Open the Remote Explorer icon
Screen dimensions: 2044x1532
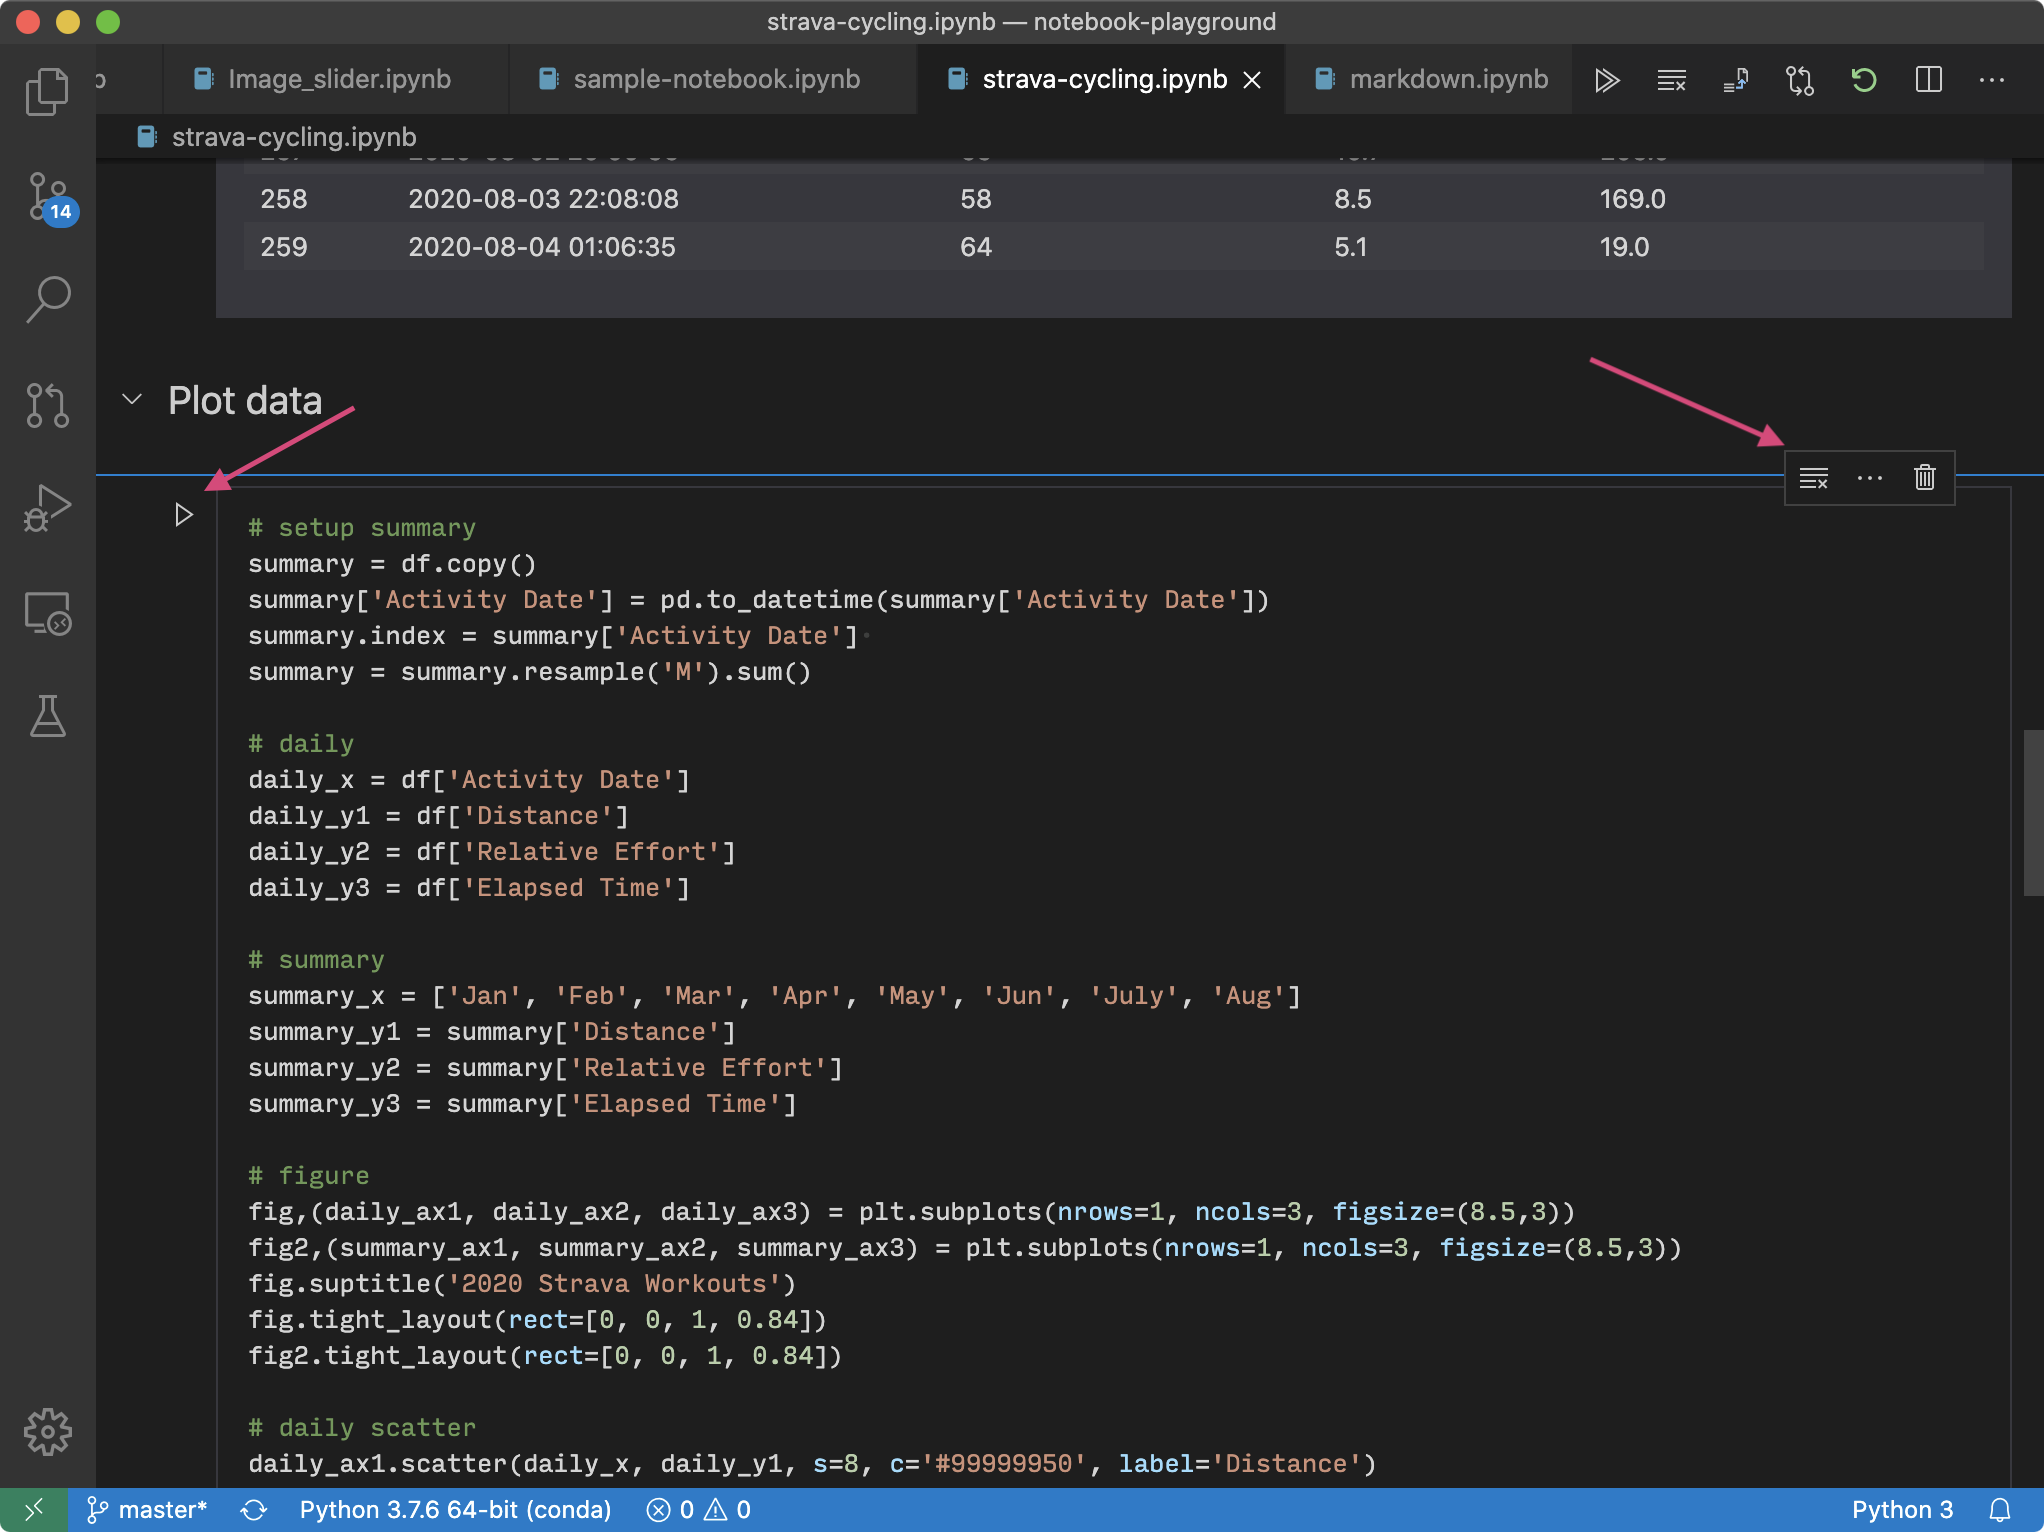[x=47, y=613]
